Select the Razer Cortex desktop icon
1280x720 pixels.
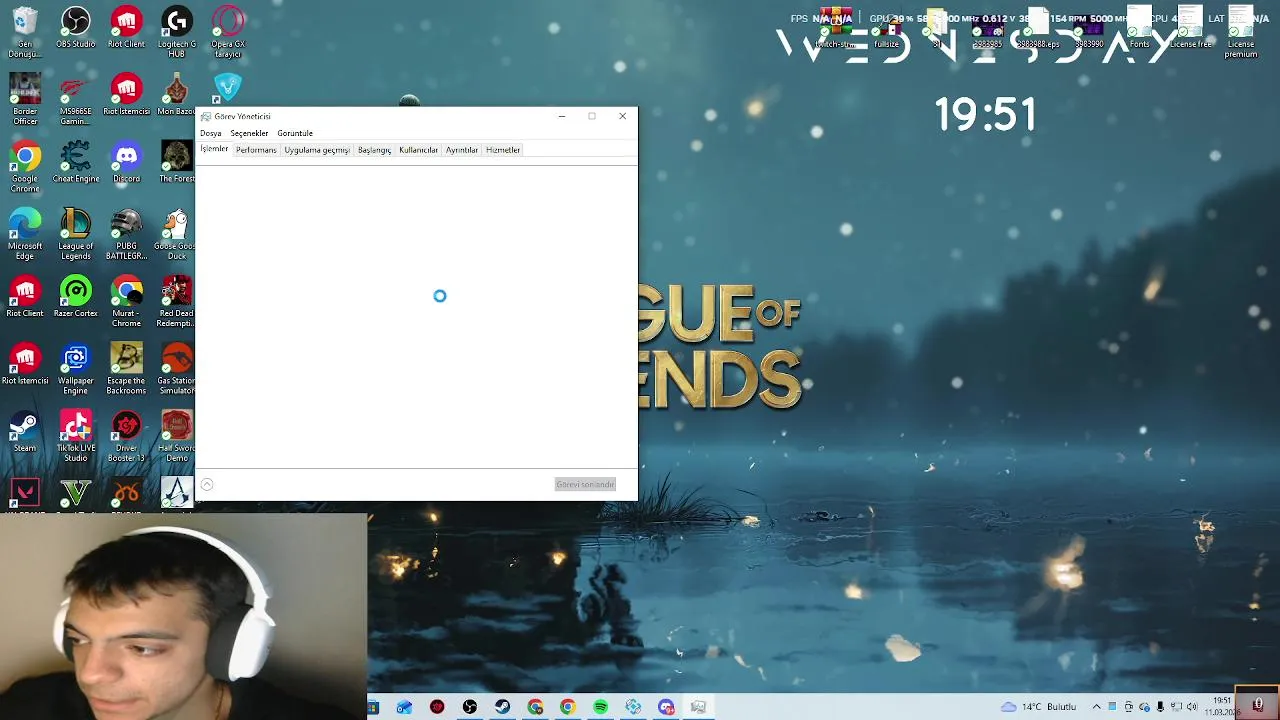click(x=76, y=297)
